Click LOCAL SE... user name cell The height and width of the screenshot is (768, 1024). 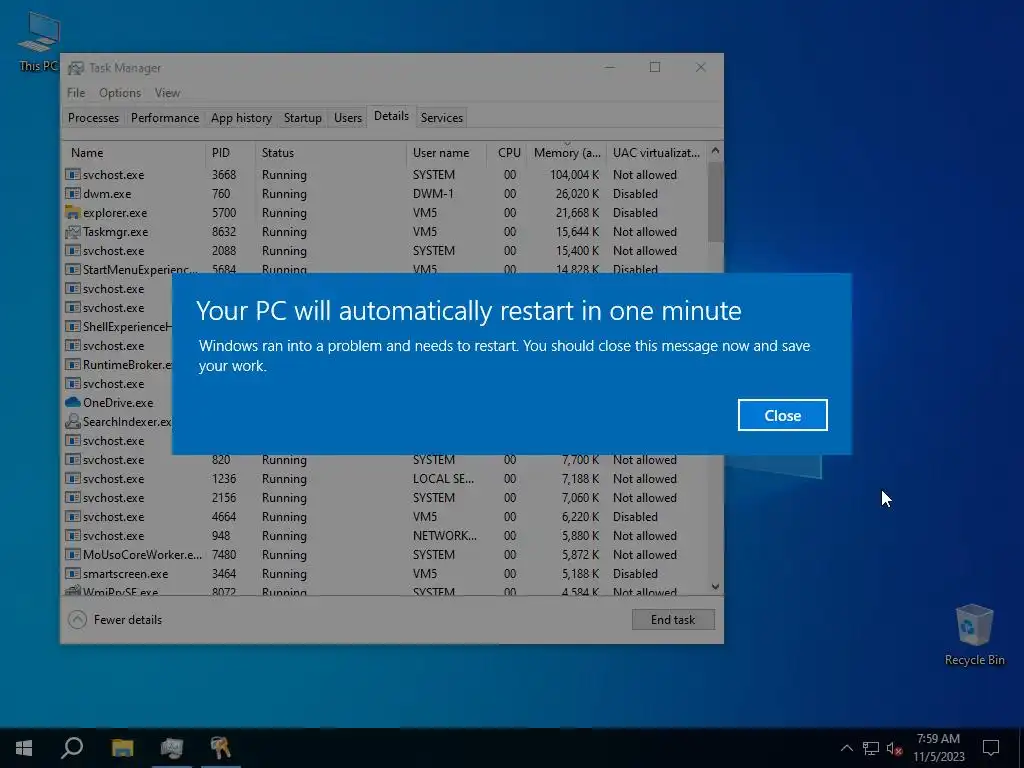click(443, 479)
